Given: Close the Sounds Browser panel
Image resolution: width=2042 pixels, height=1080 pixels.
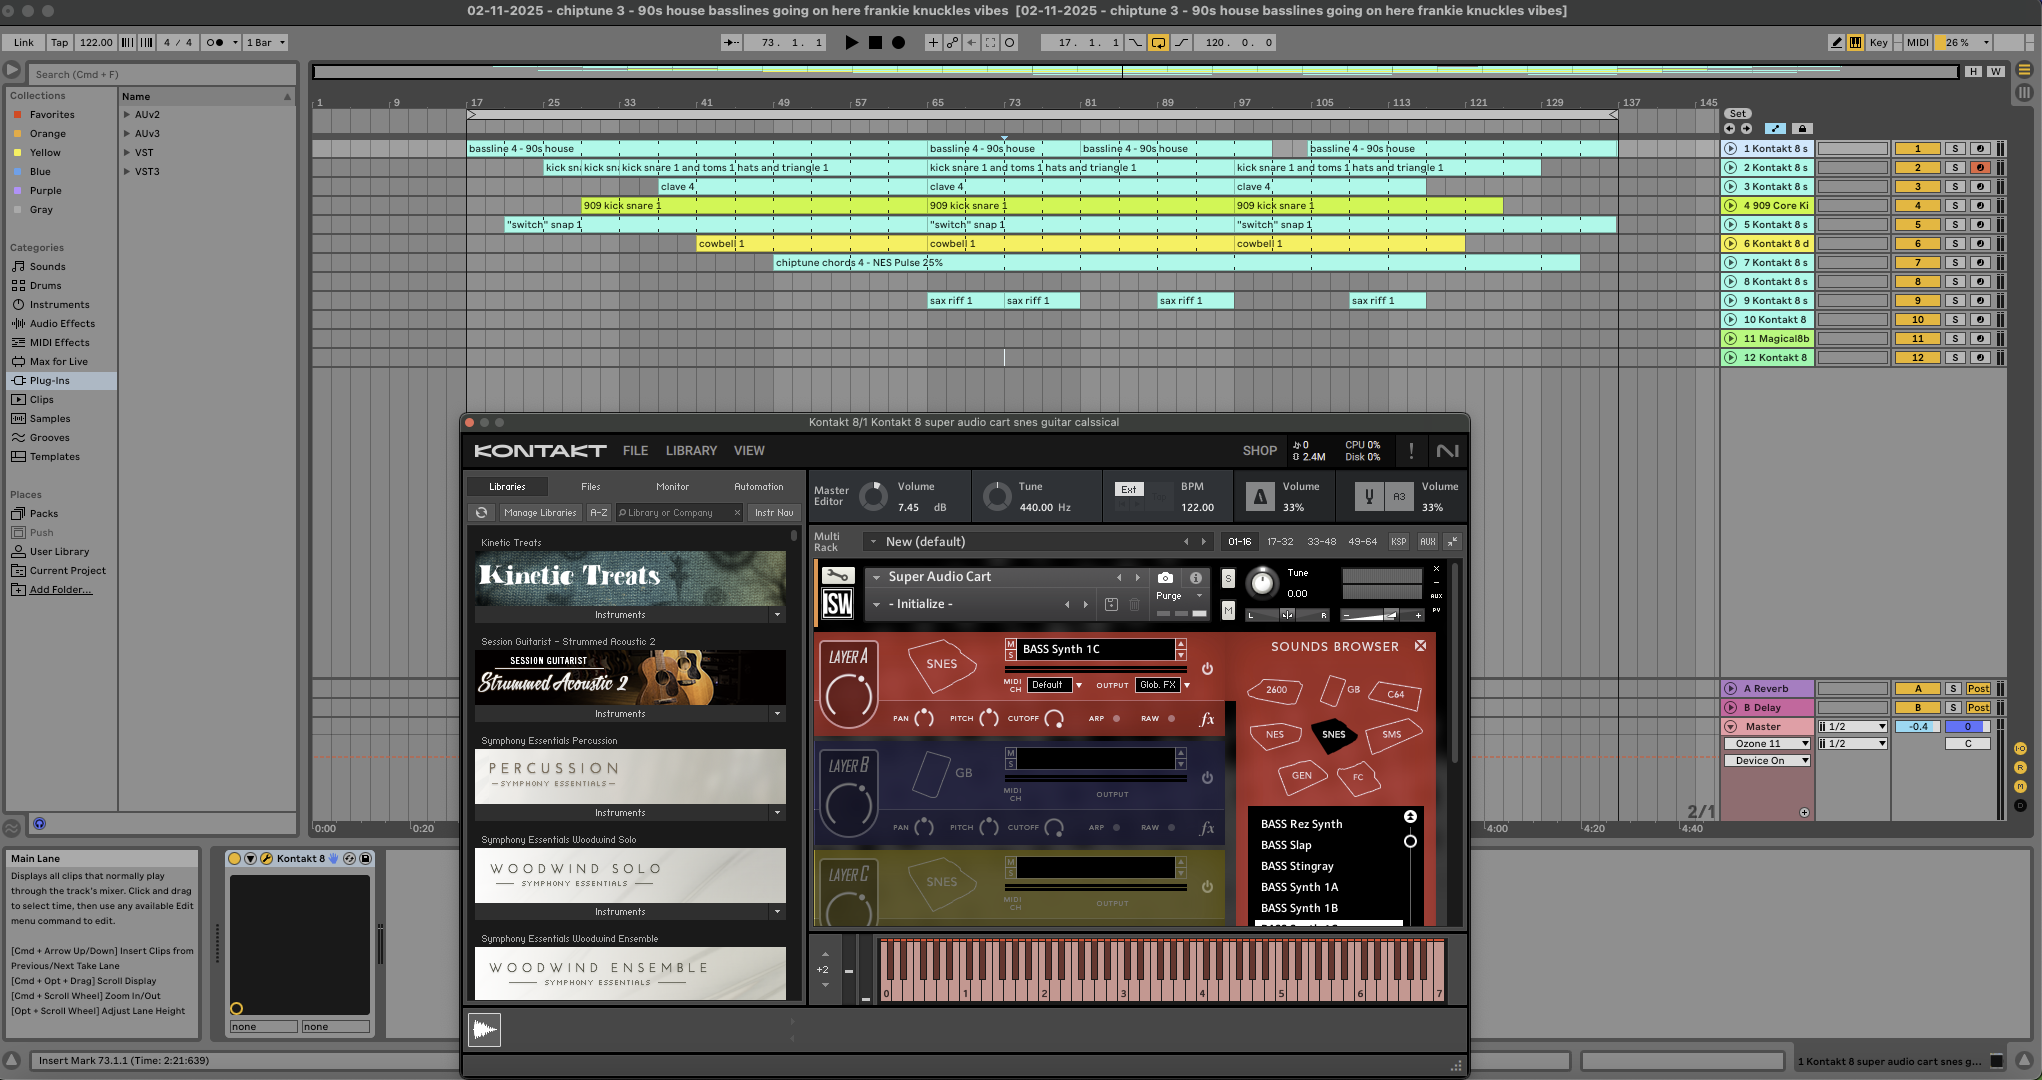Looking at the screenshot, I should [1420, 646].
